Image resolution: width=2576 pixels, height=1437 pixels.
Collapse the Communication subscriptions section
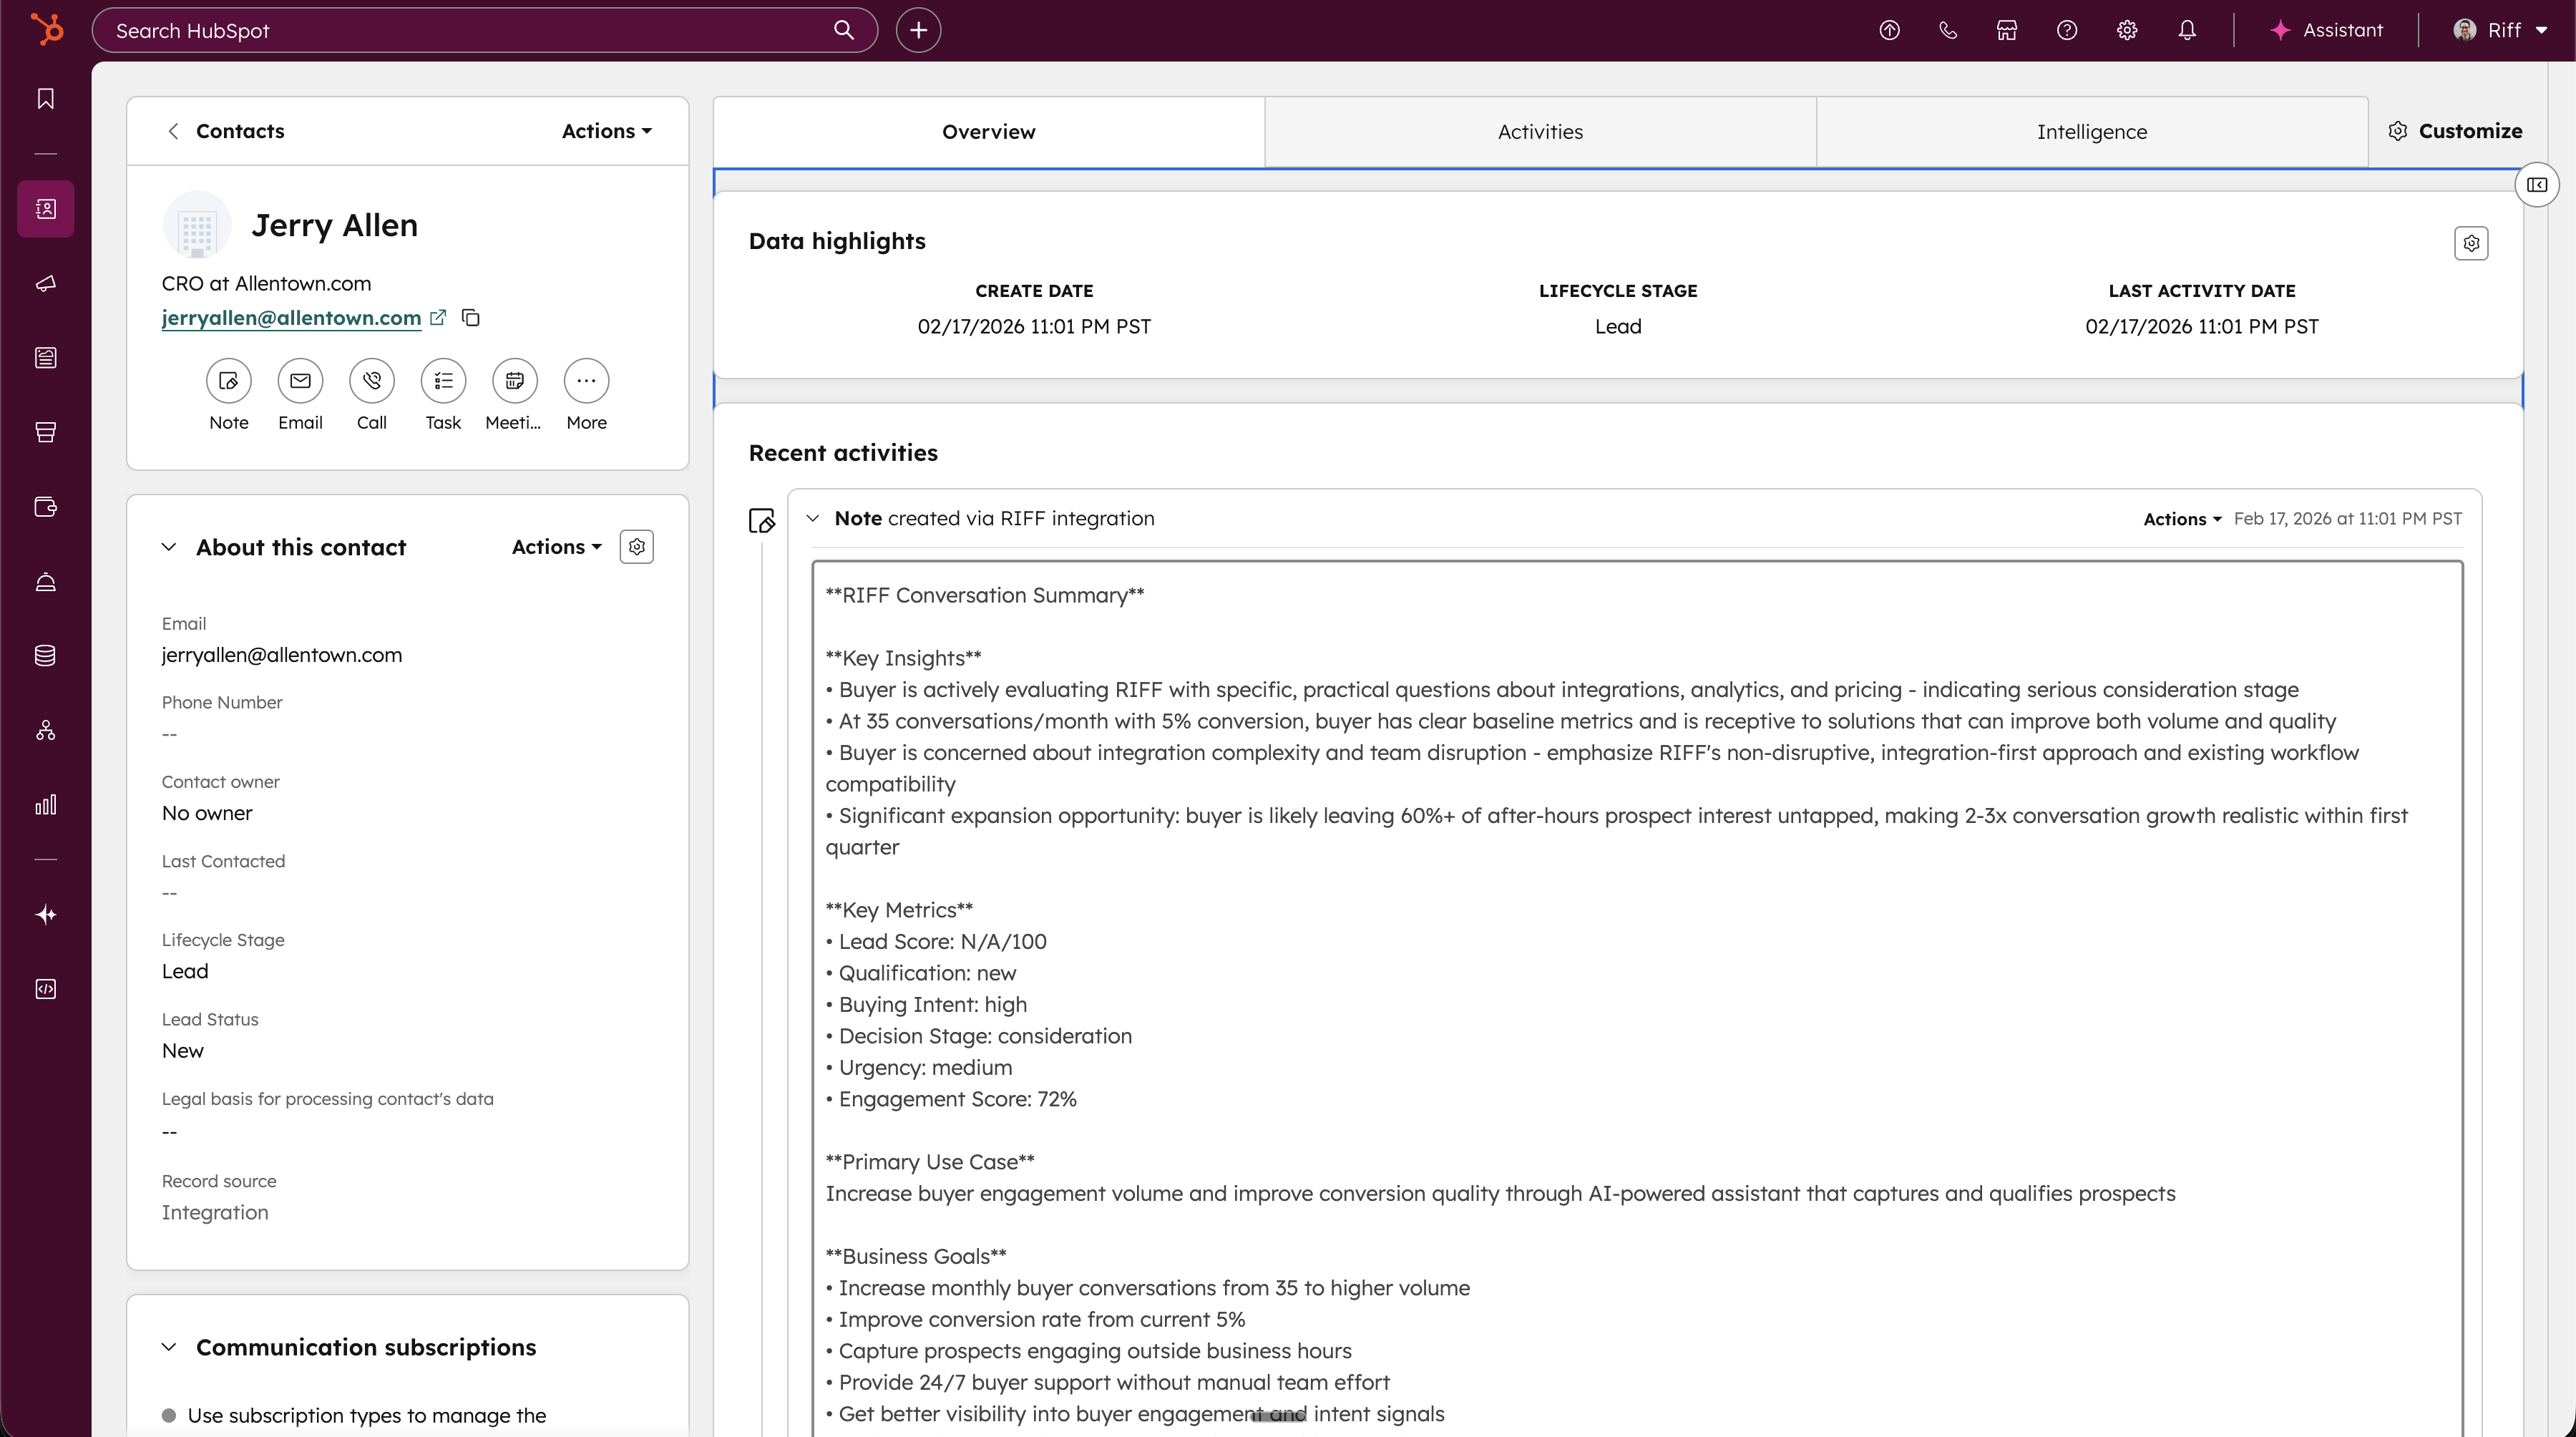tap(169, 1347)
